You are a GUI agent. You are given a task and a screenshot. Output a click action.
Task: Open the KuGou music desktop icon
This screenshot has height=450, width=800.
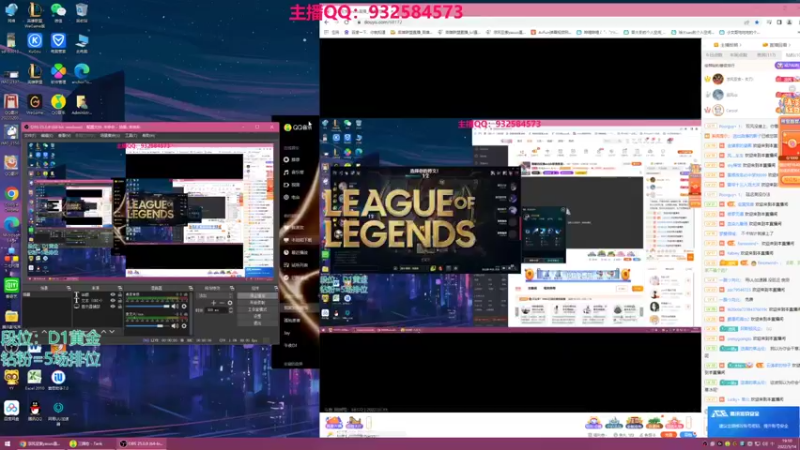(35, 42)
